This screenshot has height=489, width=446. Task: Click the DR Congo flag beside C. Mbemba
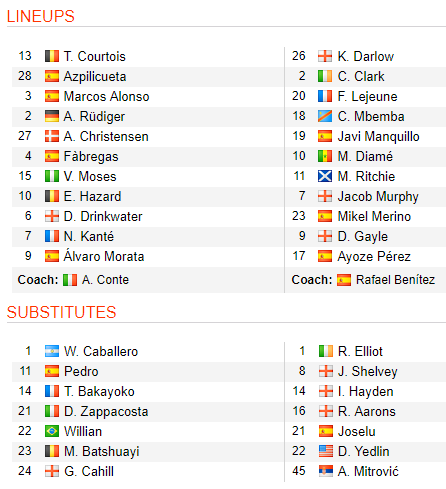(x=325, y=116)
